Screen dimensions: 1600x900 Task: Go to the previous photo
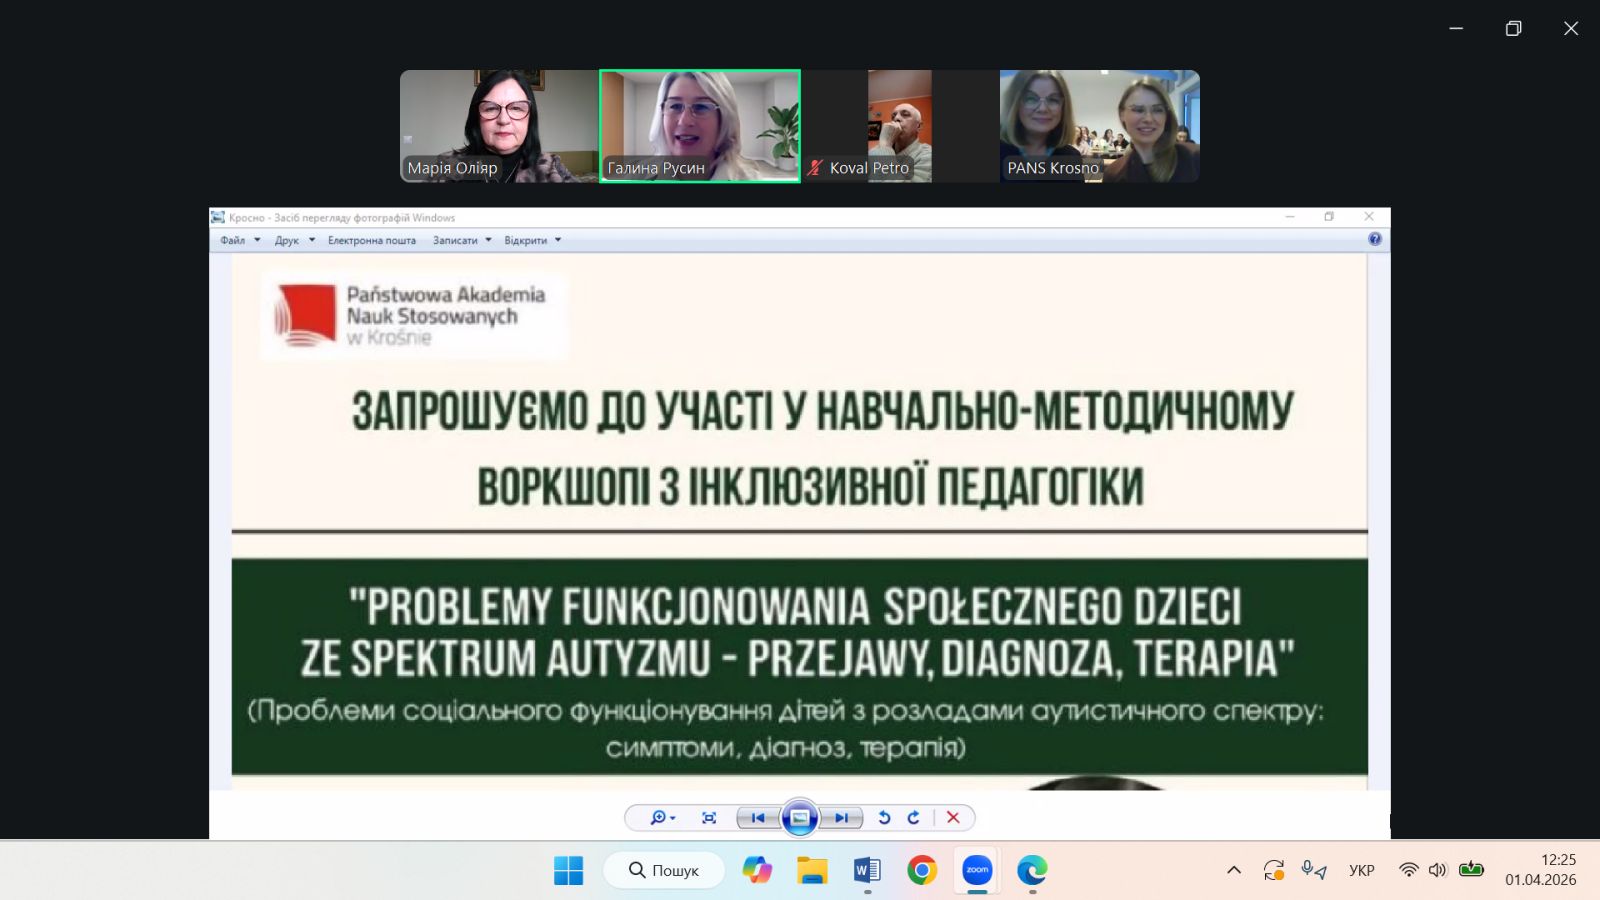758,818
